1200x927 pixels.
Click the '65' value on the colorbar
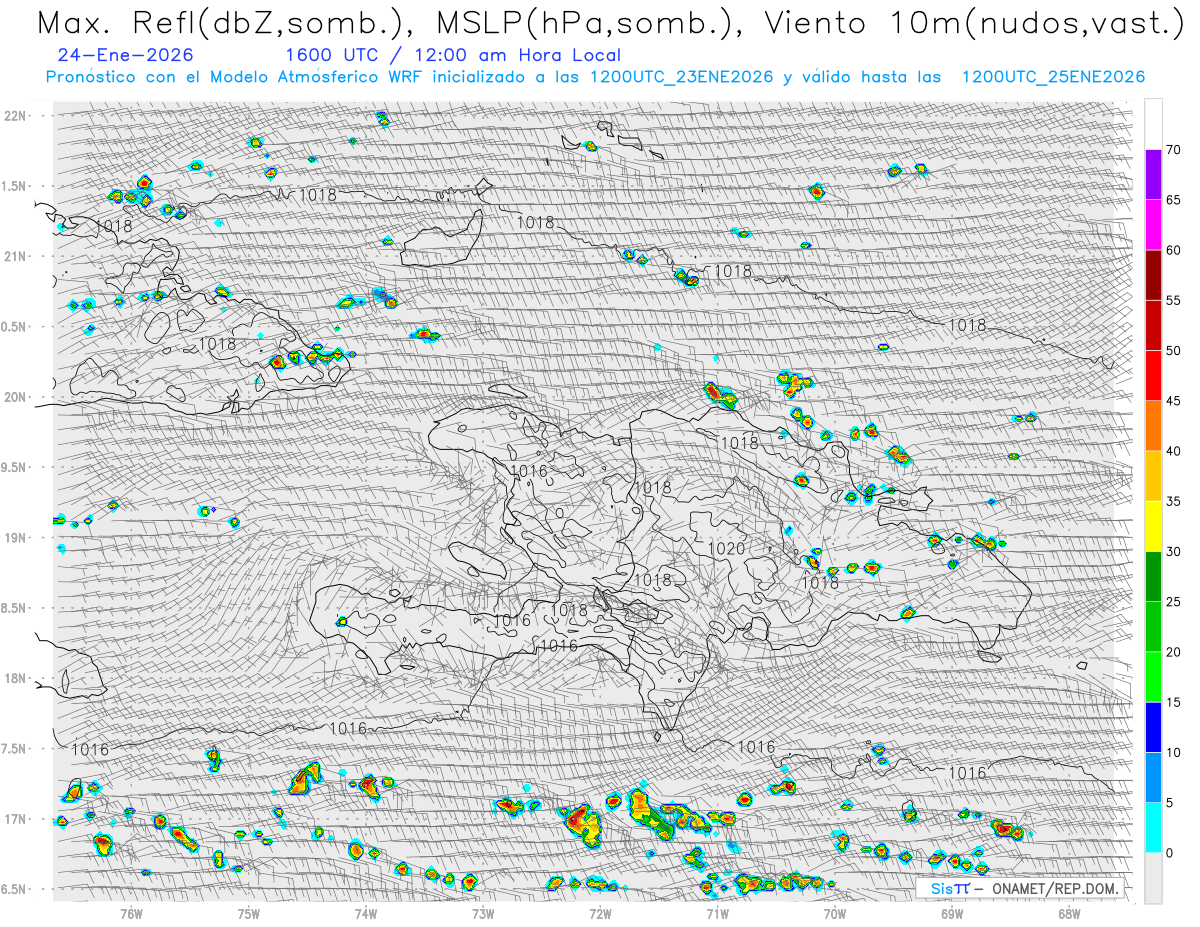[1174, 200]
